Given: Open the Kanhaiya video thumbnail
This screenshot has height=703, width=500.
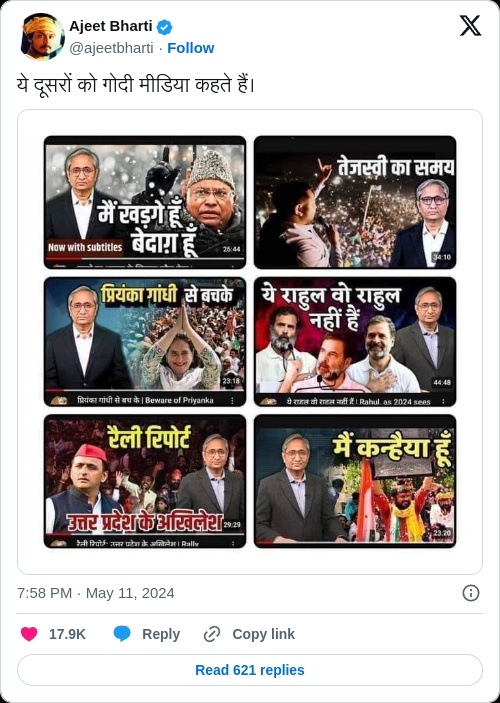Looking at the screenshot, I should click(355, 481).
